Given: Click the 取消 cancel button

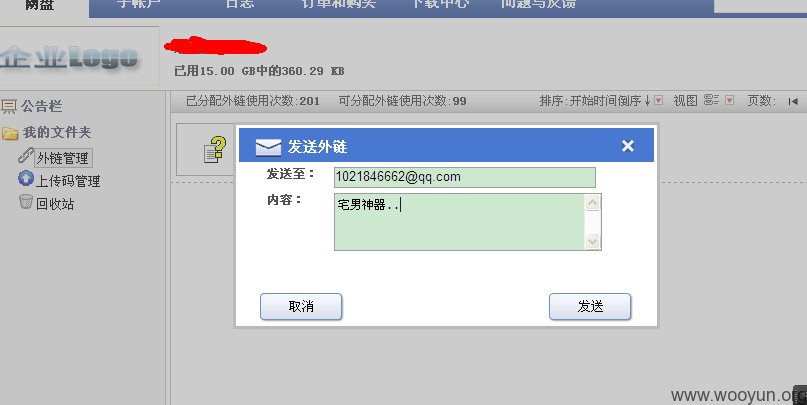Looking at the screenshot, I should point(301,307).
